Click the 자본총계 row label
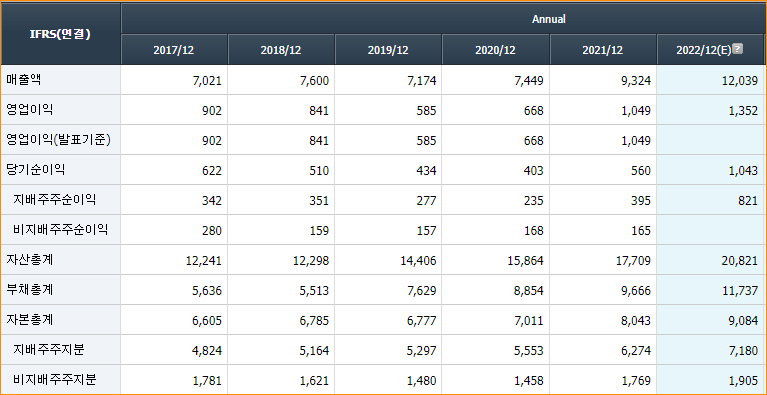The image size is (767, 395). click(29, 320)
